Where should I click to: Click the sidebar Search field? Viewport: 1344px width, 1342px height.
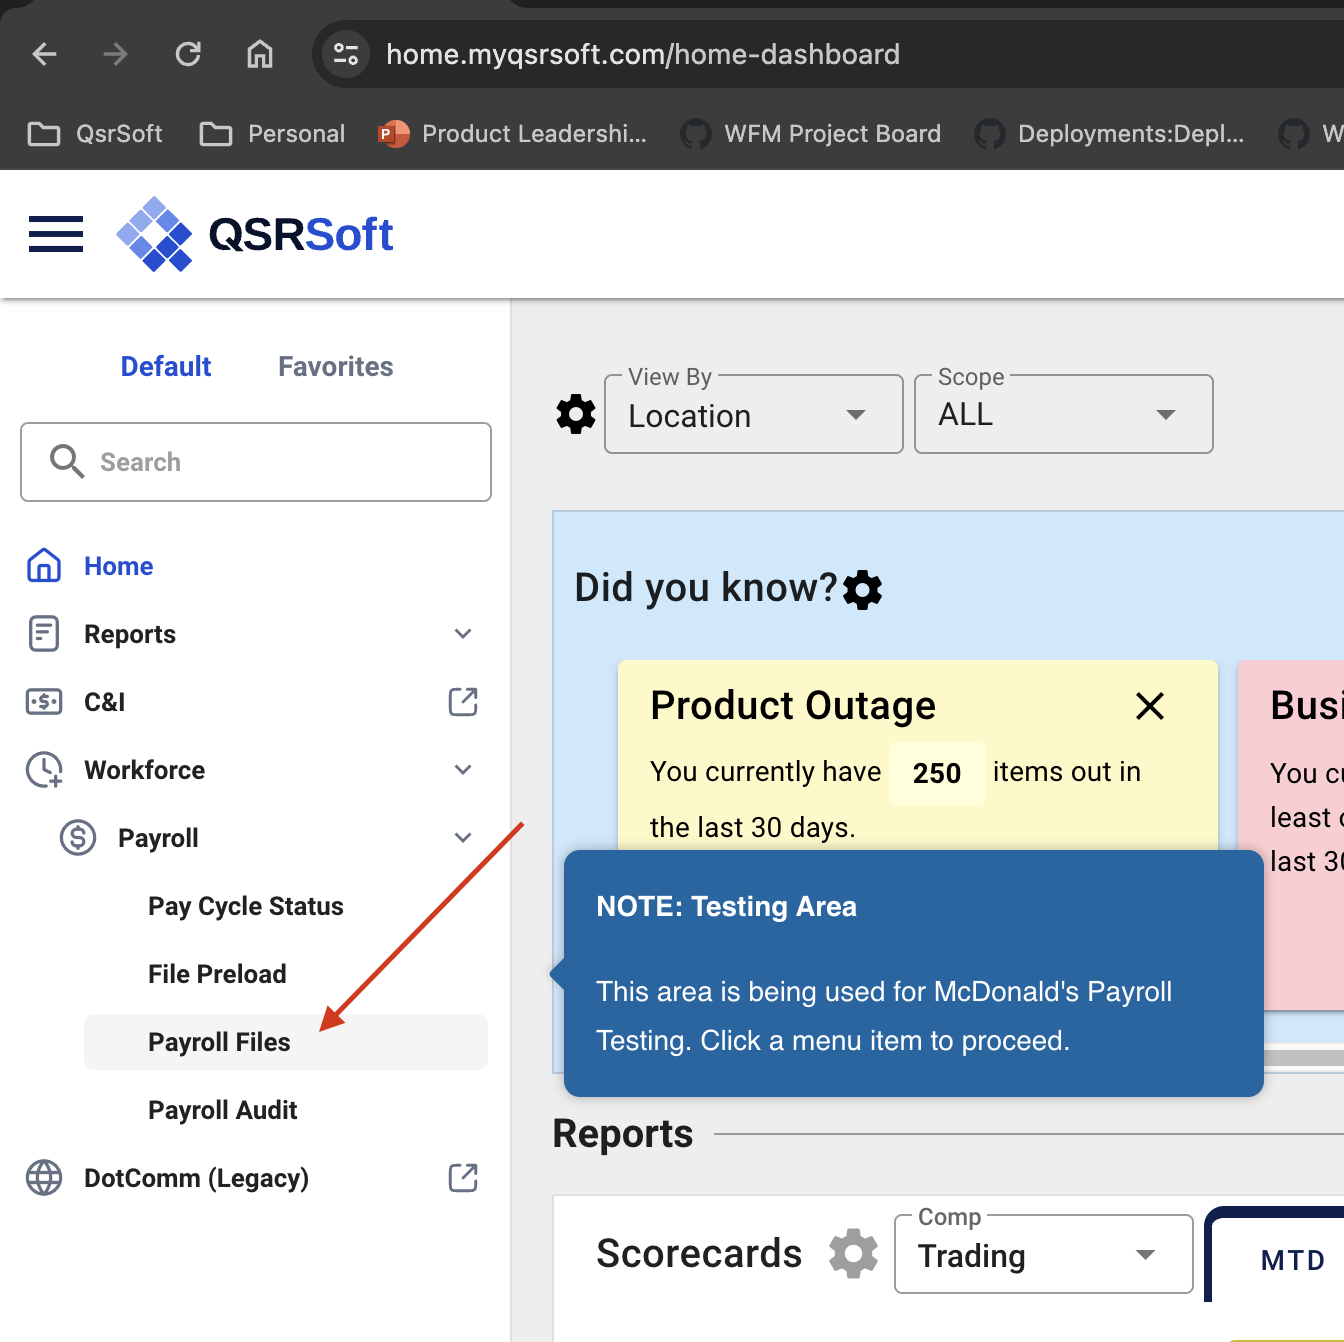point(256,462)
